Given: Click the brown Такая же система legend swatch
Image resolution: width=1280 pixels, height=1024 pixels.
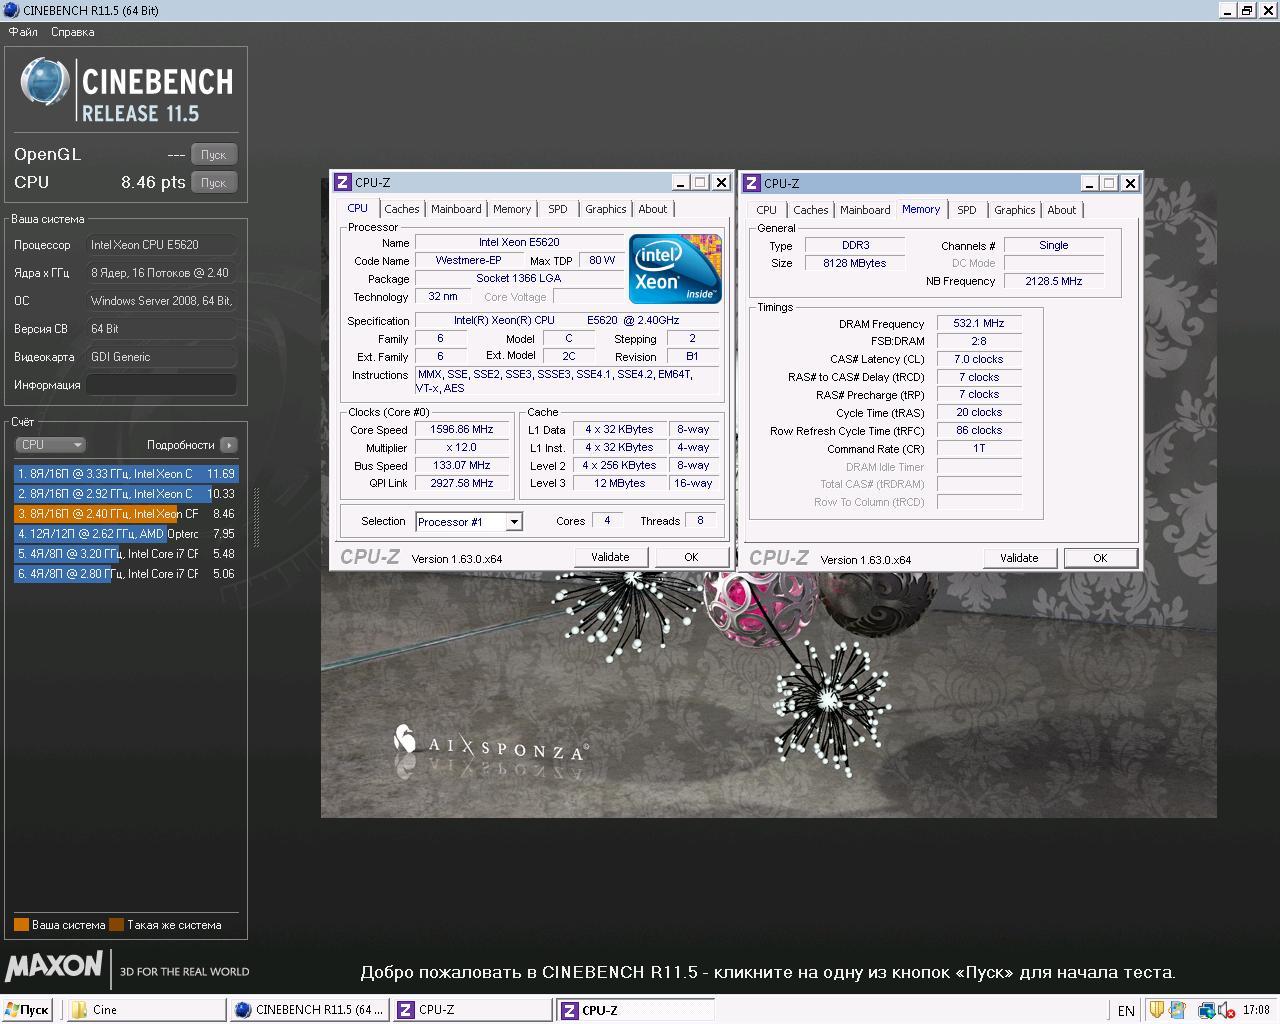Looking at the screenshot, I should pyautogui.click(x=116, y=925).
